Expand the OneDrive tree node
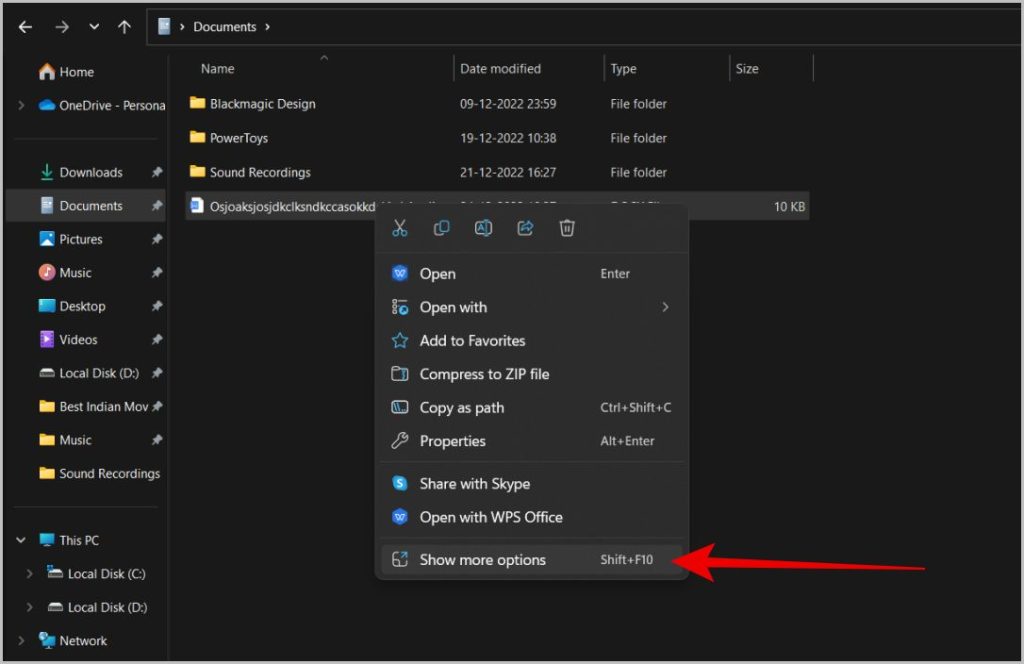 (x=22, y=105)
